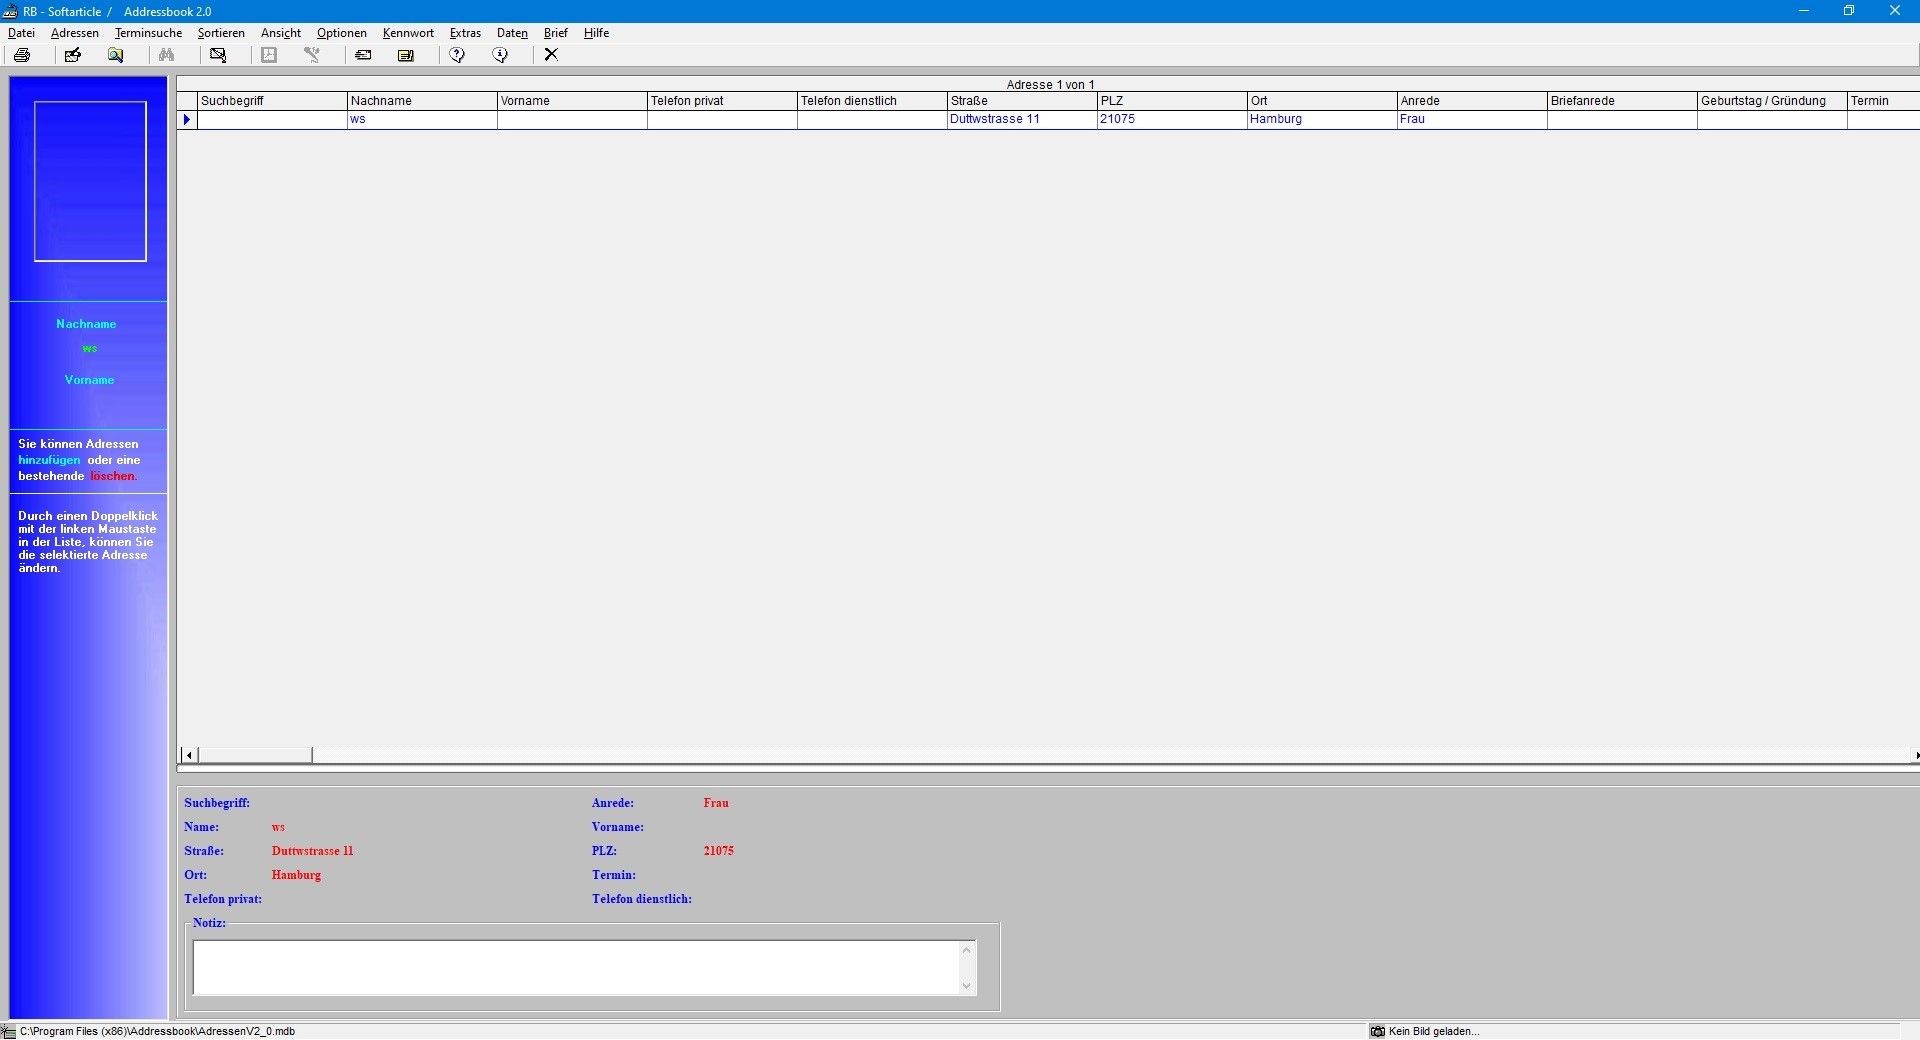Click the Notiz scrollbar up arrow
The width and height of the screenshot is (1920, 1040).
click(x=966, y=950)
